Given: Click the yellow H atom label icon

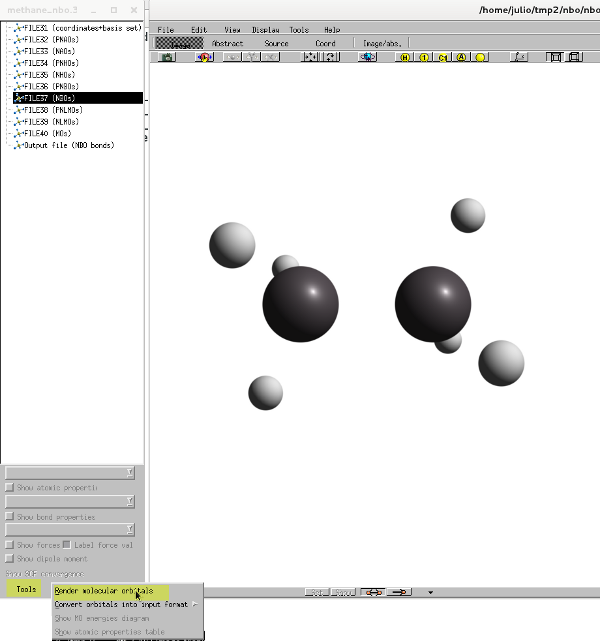Looking at the screenshot, I should click(x=405, y=57).
